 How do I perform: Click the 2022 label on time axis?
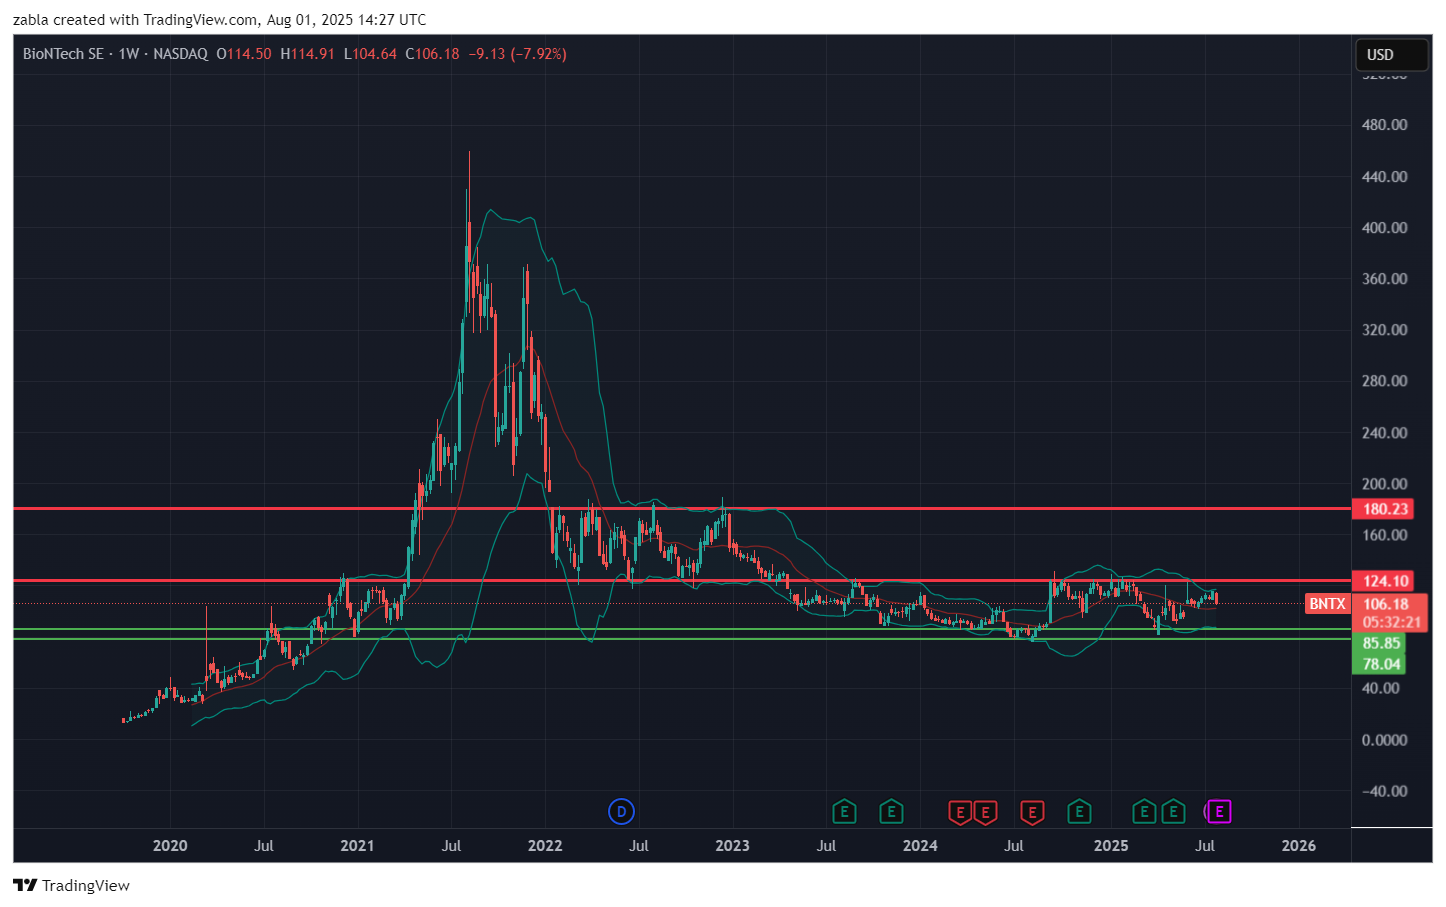pos(545,846)
